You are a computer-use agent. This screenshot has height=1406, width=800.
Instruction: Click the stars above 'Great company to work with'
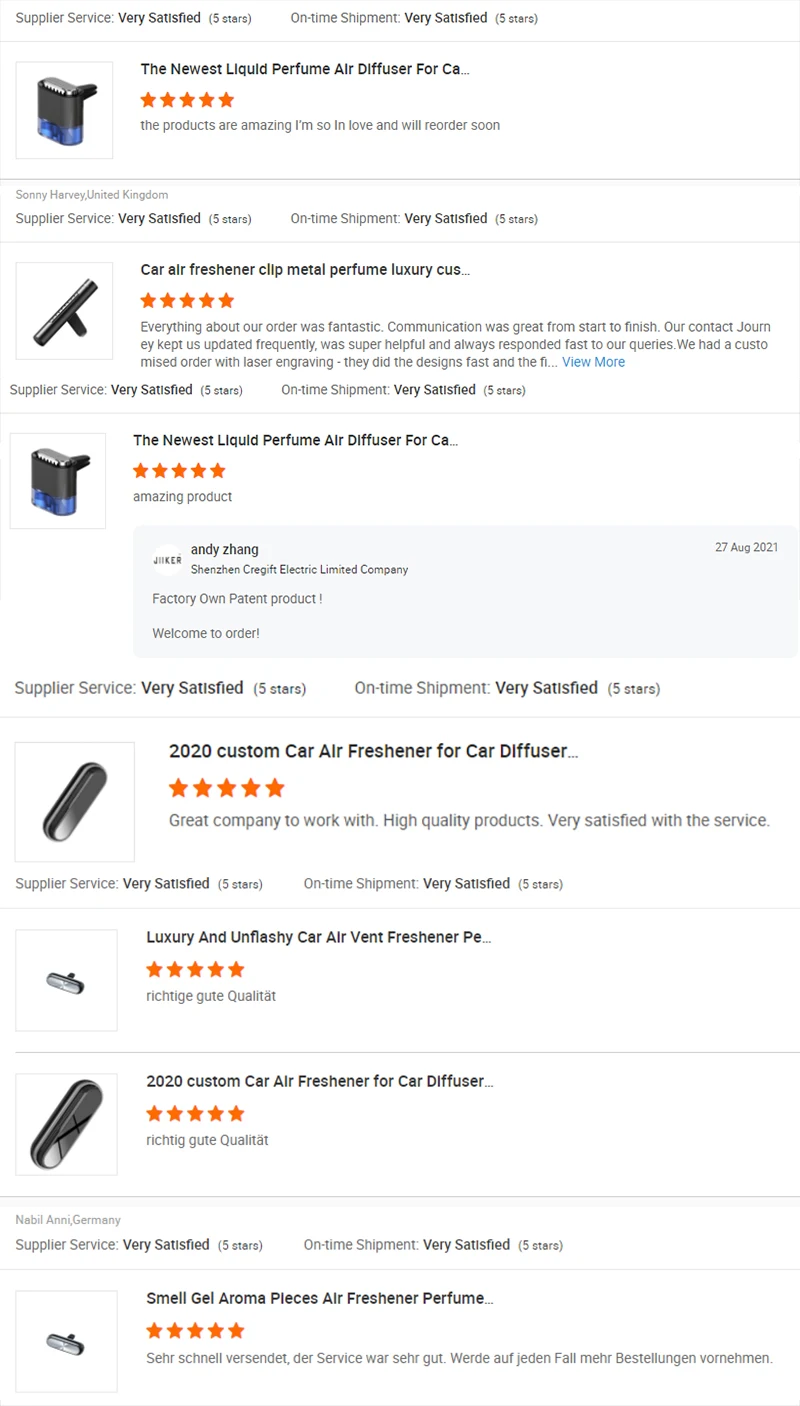[x=227, y=788]
